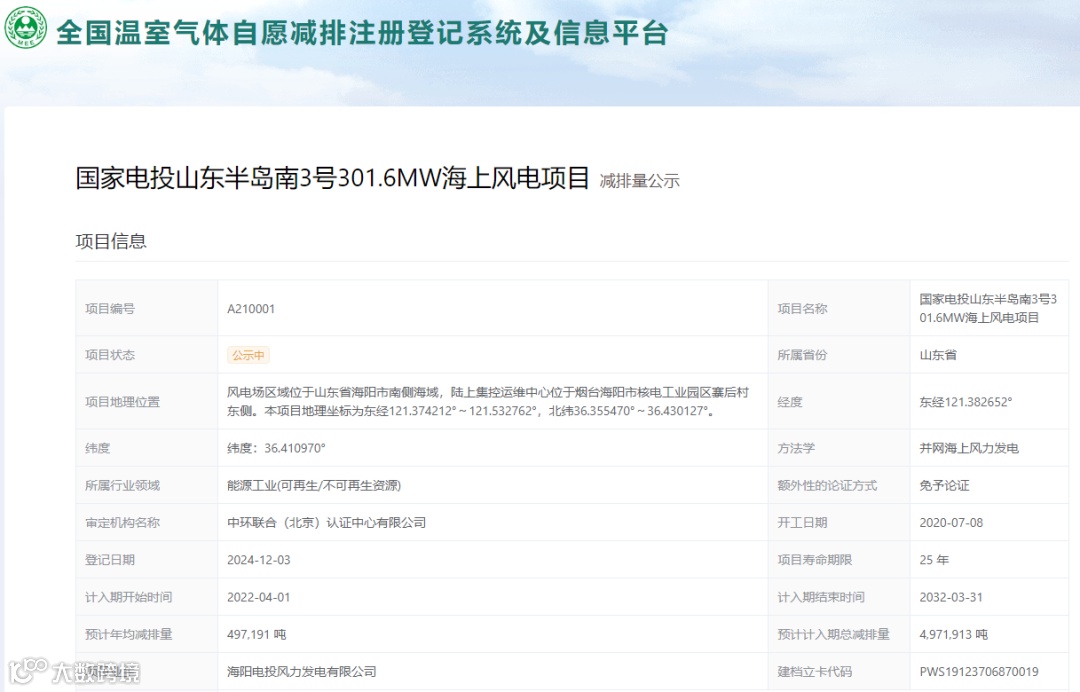This screenshot has width=1080, height=692.
Task: Select the 经度 label cell
Action: point(839,401)
